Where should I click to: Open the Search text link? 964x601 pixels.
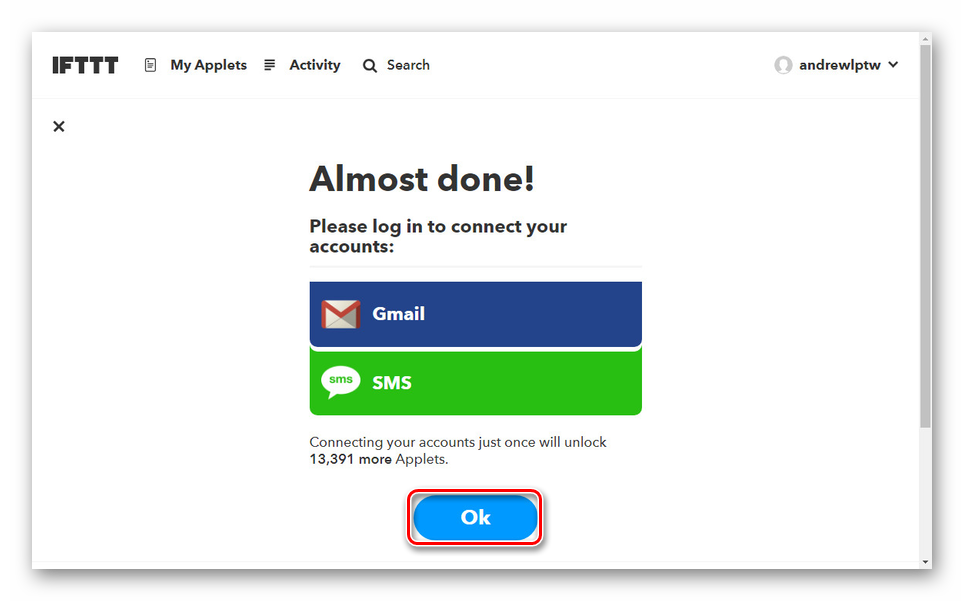(x=408, y=65)
